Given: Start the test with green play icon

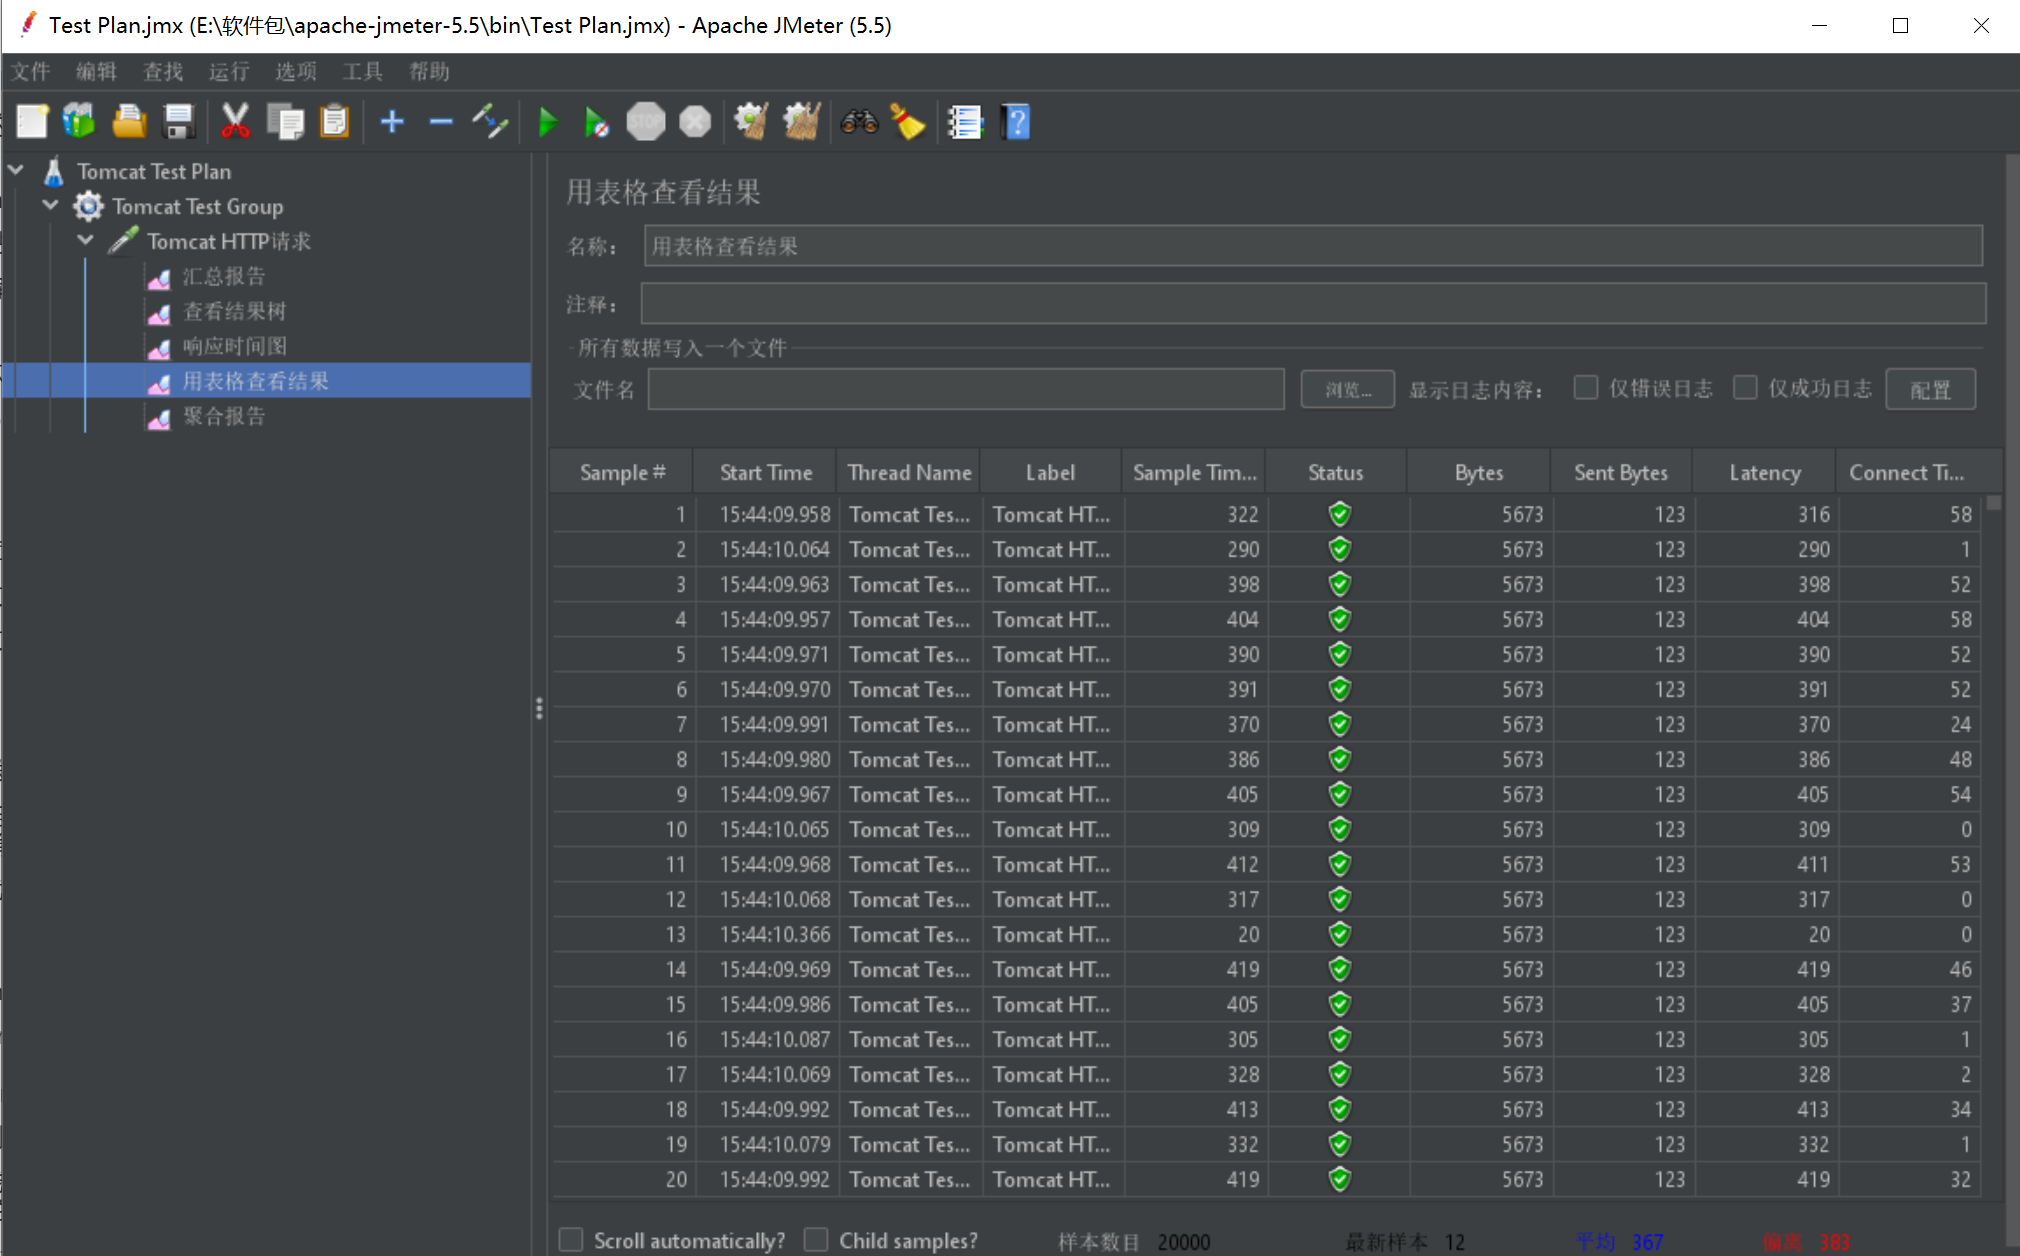Looking at the screenshot, I should 548,122.
